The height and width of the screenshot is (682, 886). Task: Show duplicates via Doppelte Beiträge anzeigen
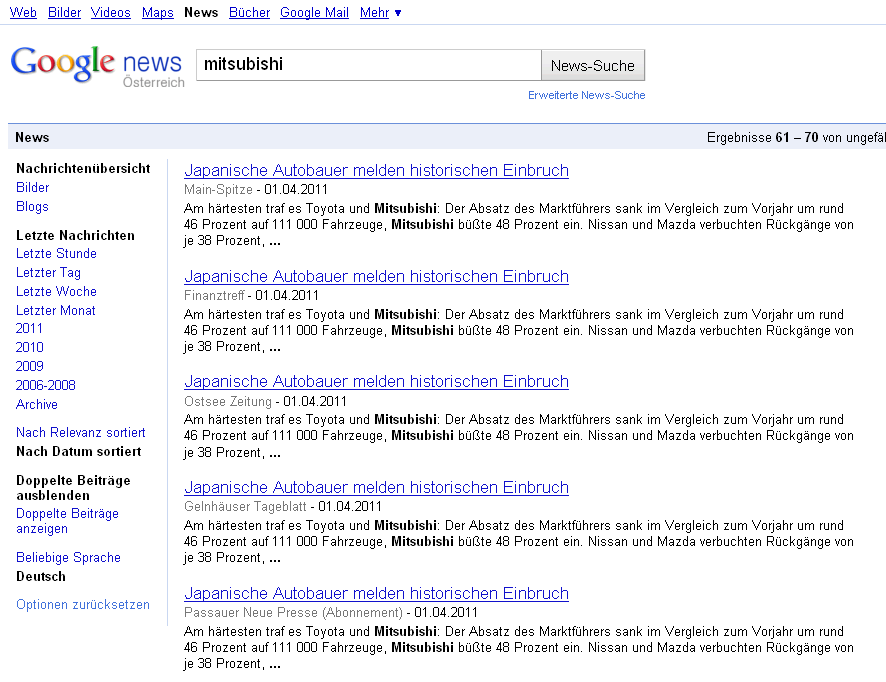[x=67, y=521]
